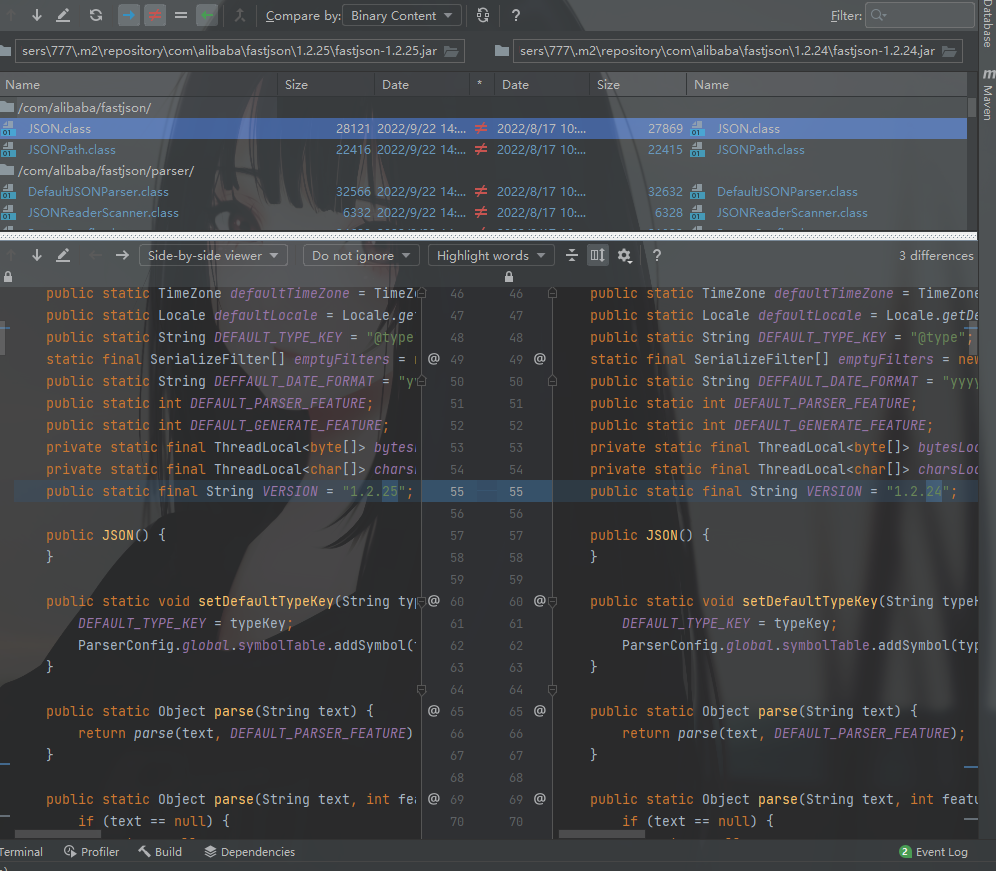The width and height of the screenshot is (996, 871).
Task: Click right diff pane horizontal scrollbar
Action: [x=602, y=834]
